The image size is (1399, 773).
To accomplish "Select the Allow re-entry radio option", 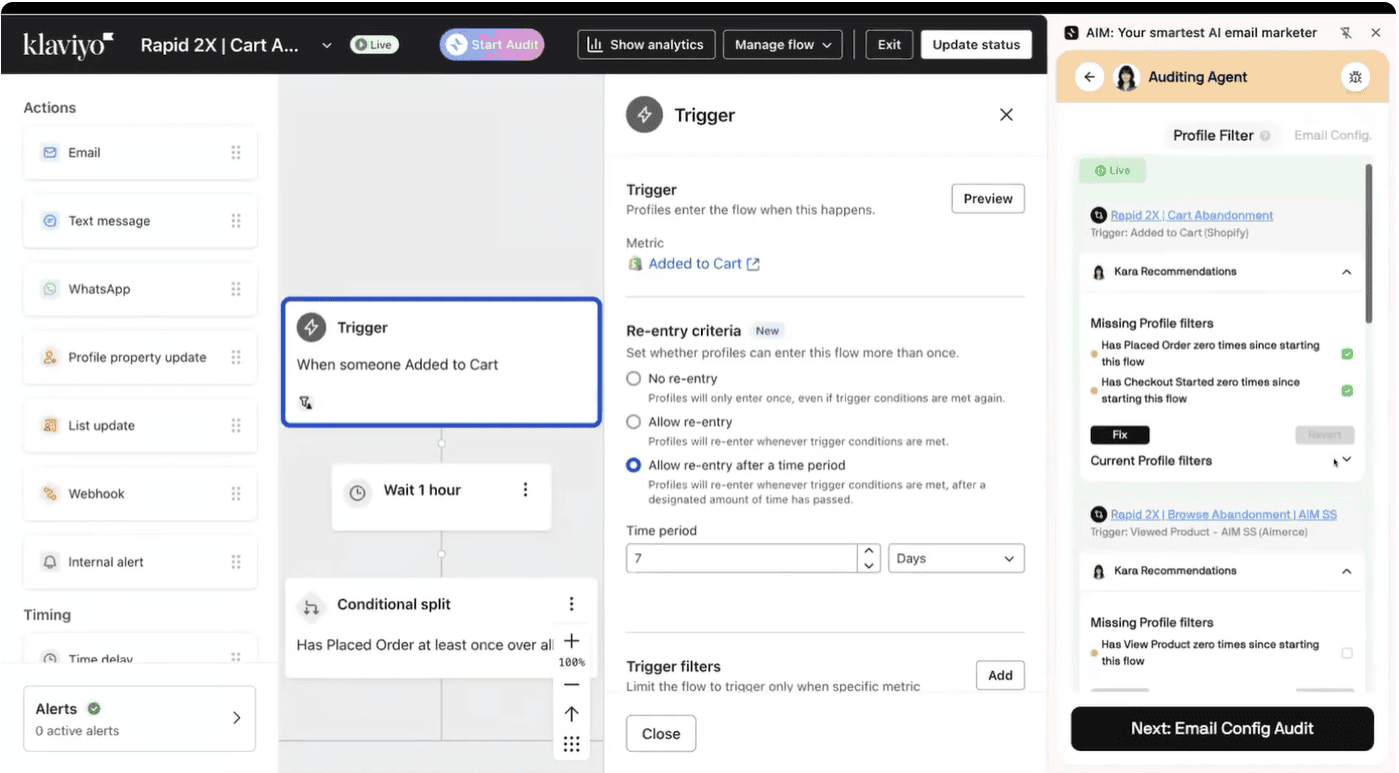I will [x=633, y=422].
